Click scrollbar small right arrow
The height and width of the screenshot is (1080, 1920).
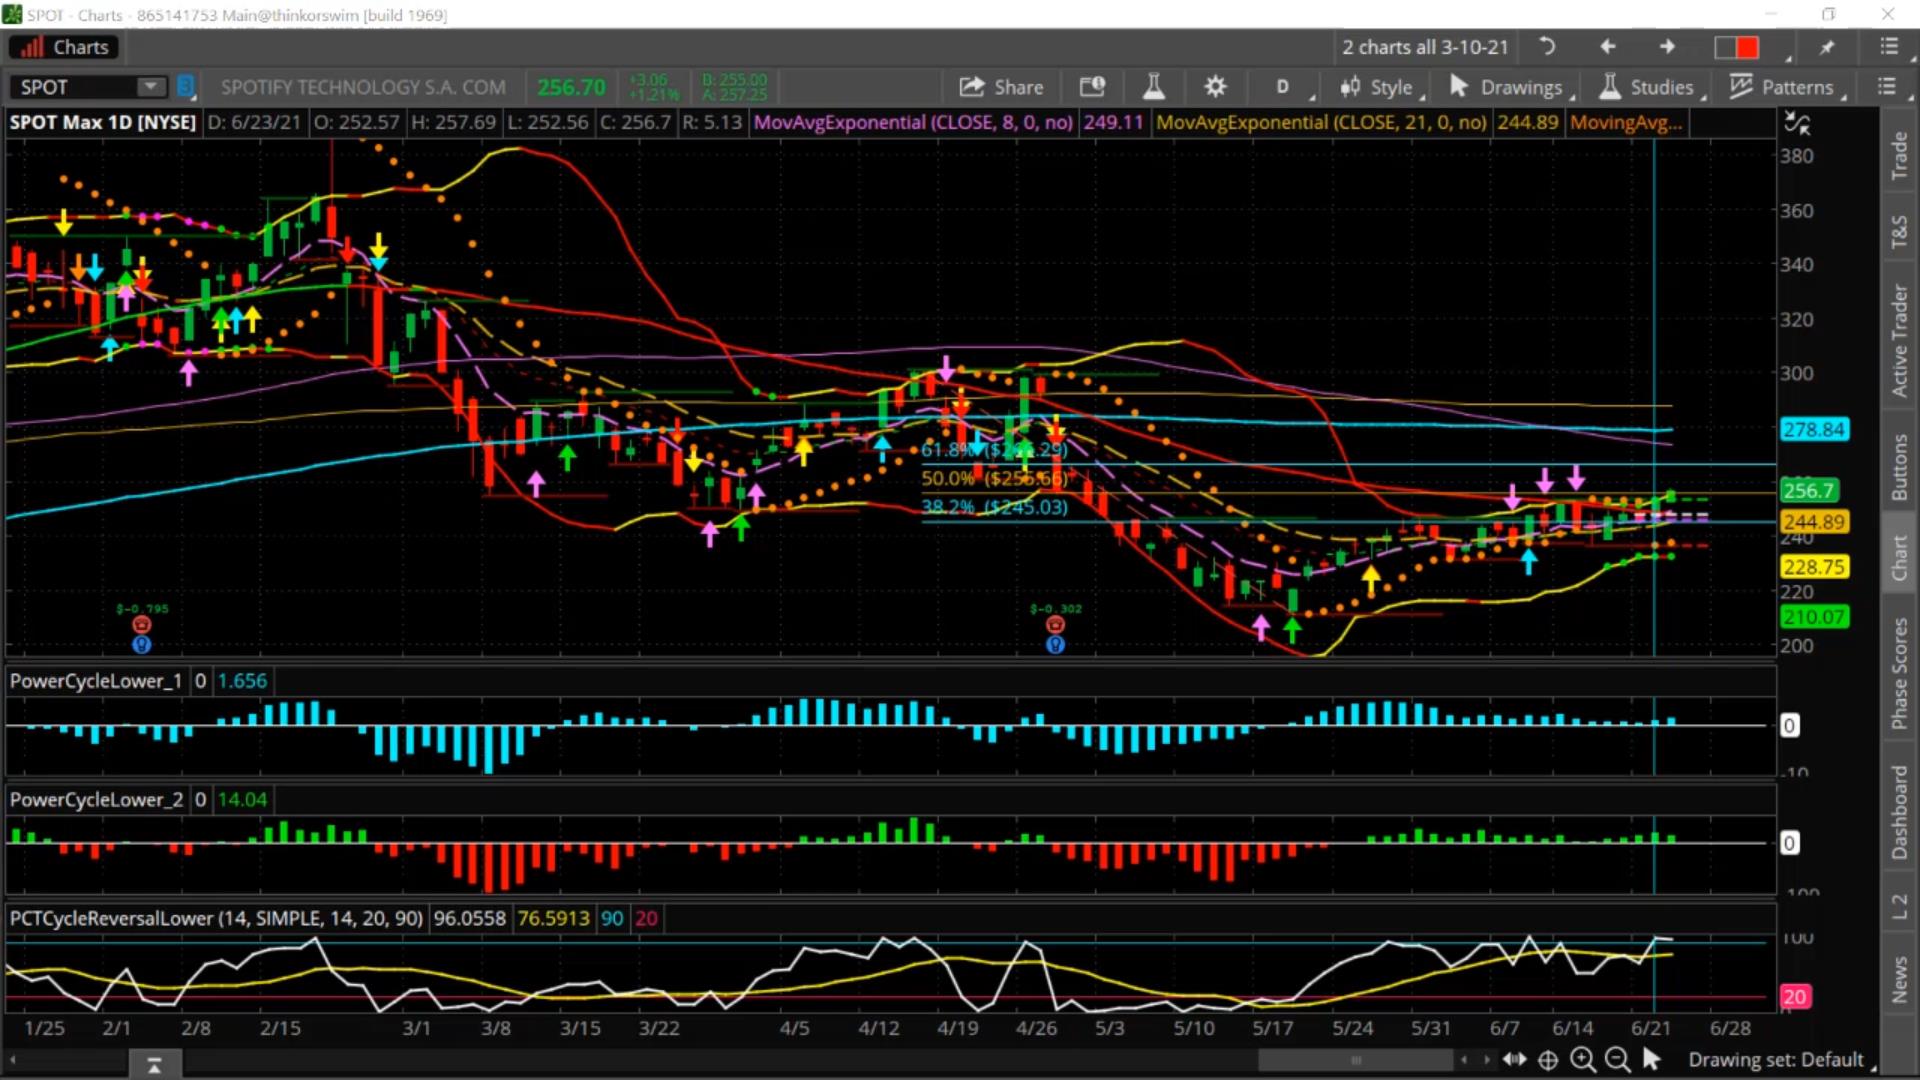tap(1486, 1060)
